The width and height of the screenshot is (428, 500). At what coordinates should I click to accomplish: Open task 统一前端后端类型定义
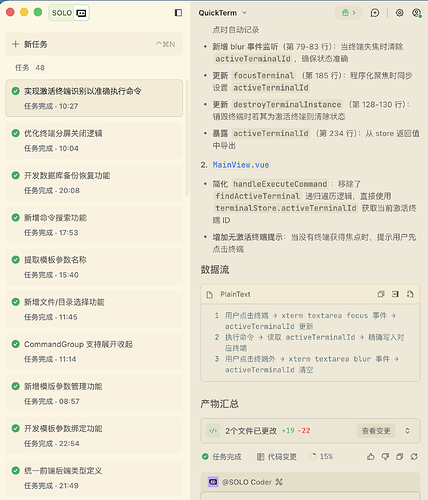pos(94,478)
